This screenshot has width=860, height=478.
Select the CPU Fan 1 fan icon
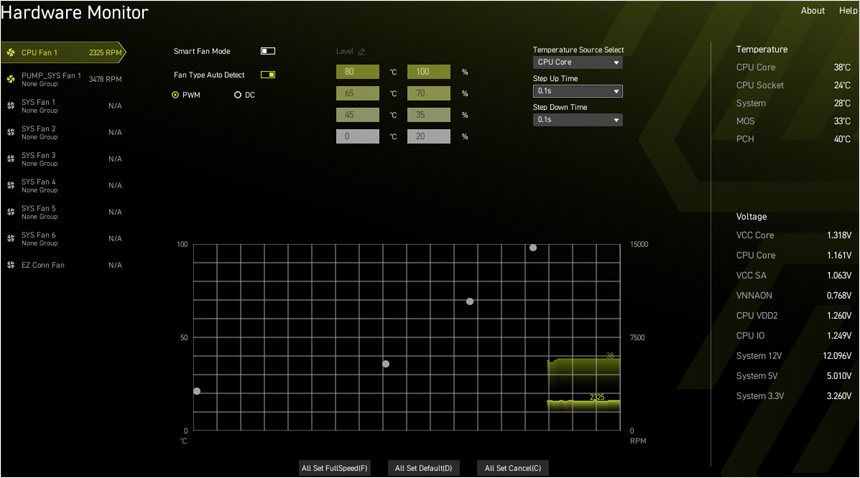click(x=11, y=52)
